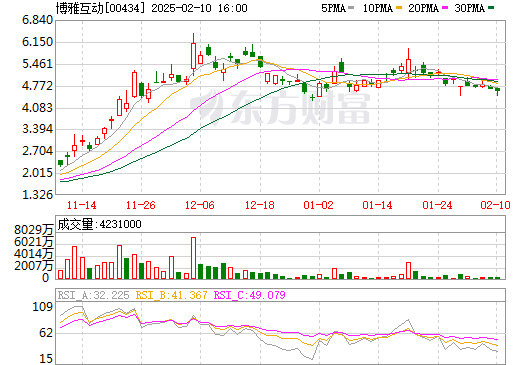520x365 pixels.
Task: Click the 2.015 price axis label
Action: pos(38,173)
